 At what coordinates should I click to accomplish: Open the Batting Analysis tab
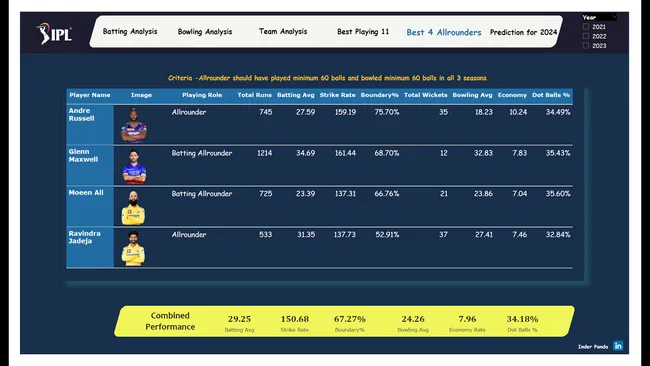click(130, 32)
